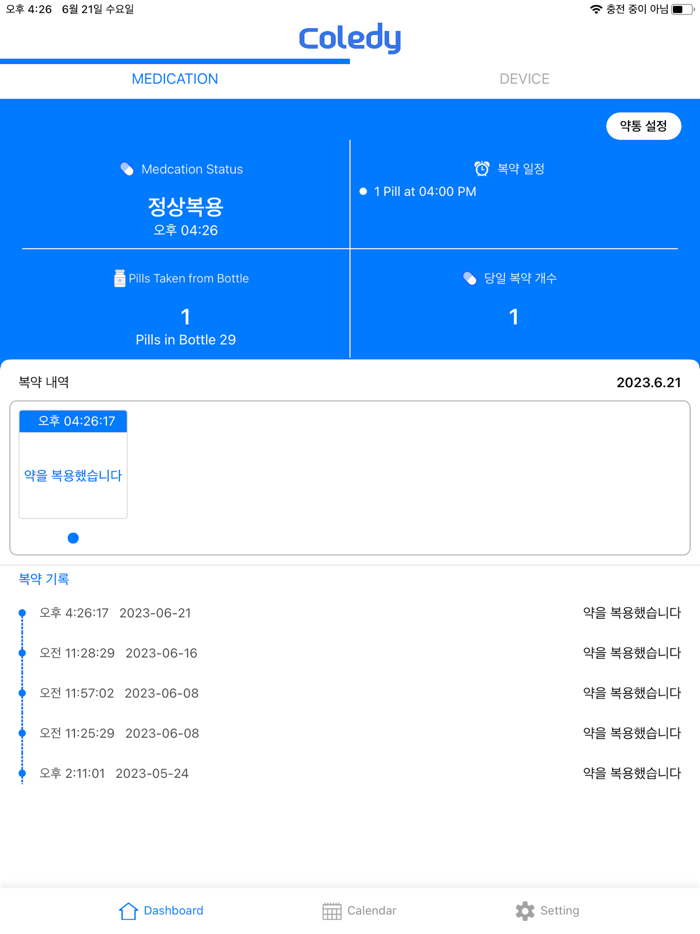700x934 pixels.
Task: Select record 오후 4:26:17 2023-06-21
Action: tap(350, 613)
